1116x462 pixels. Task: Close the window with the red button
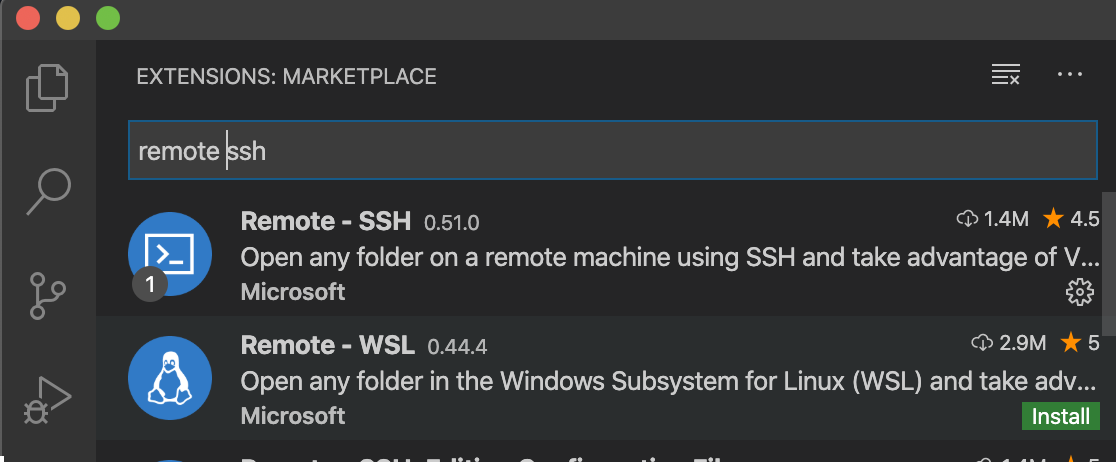pyautogui.click(x=28, y=17)
